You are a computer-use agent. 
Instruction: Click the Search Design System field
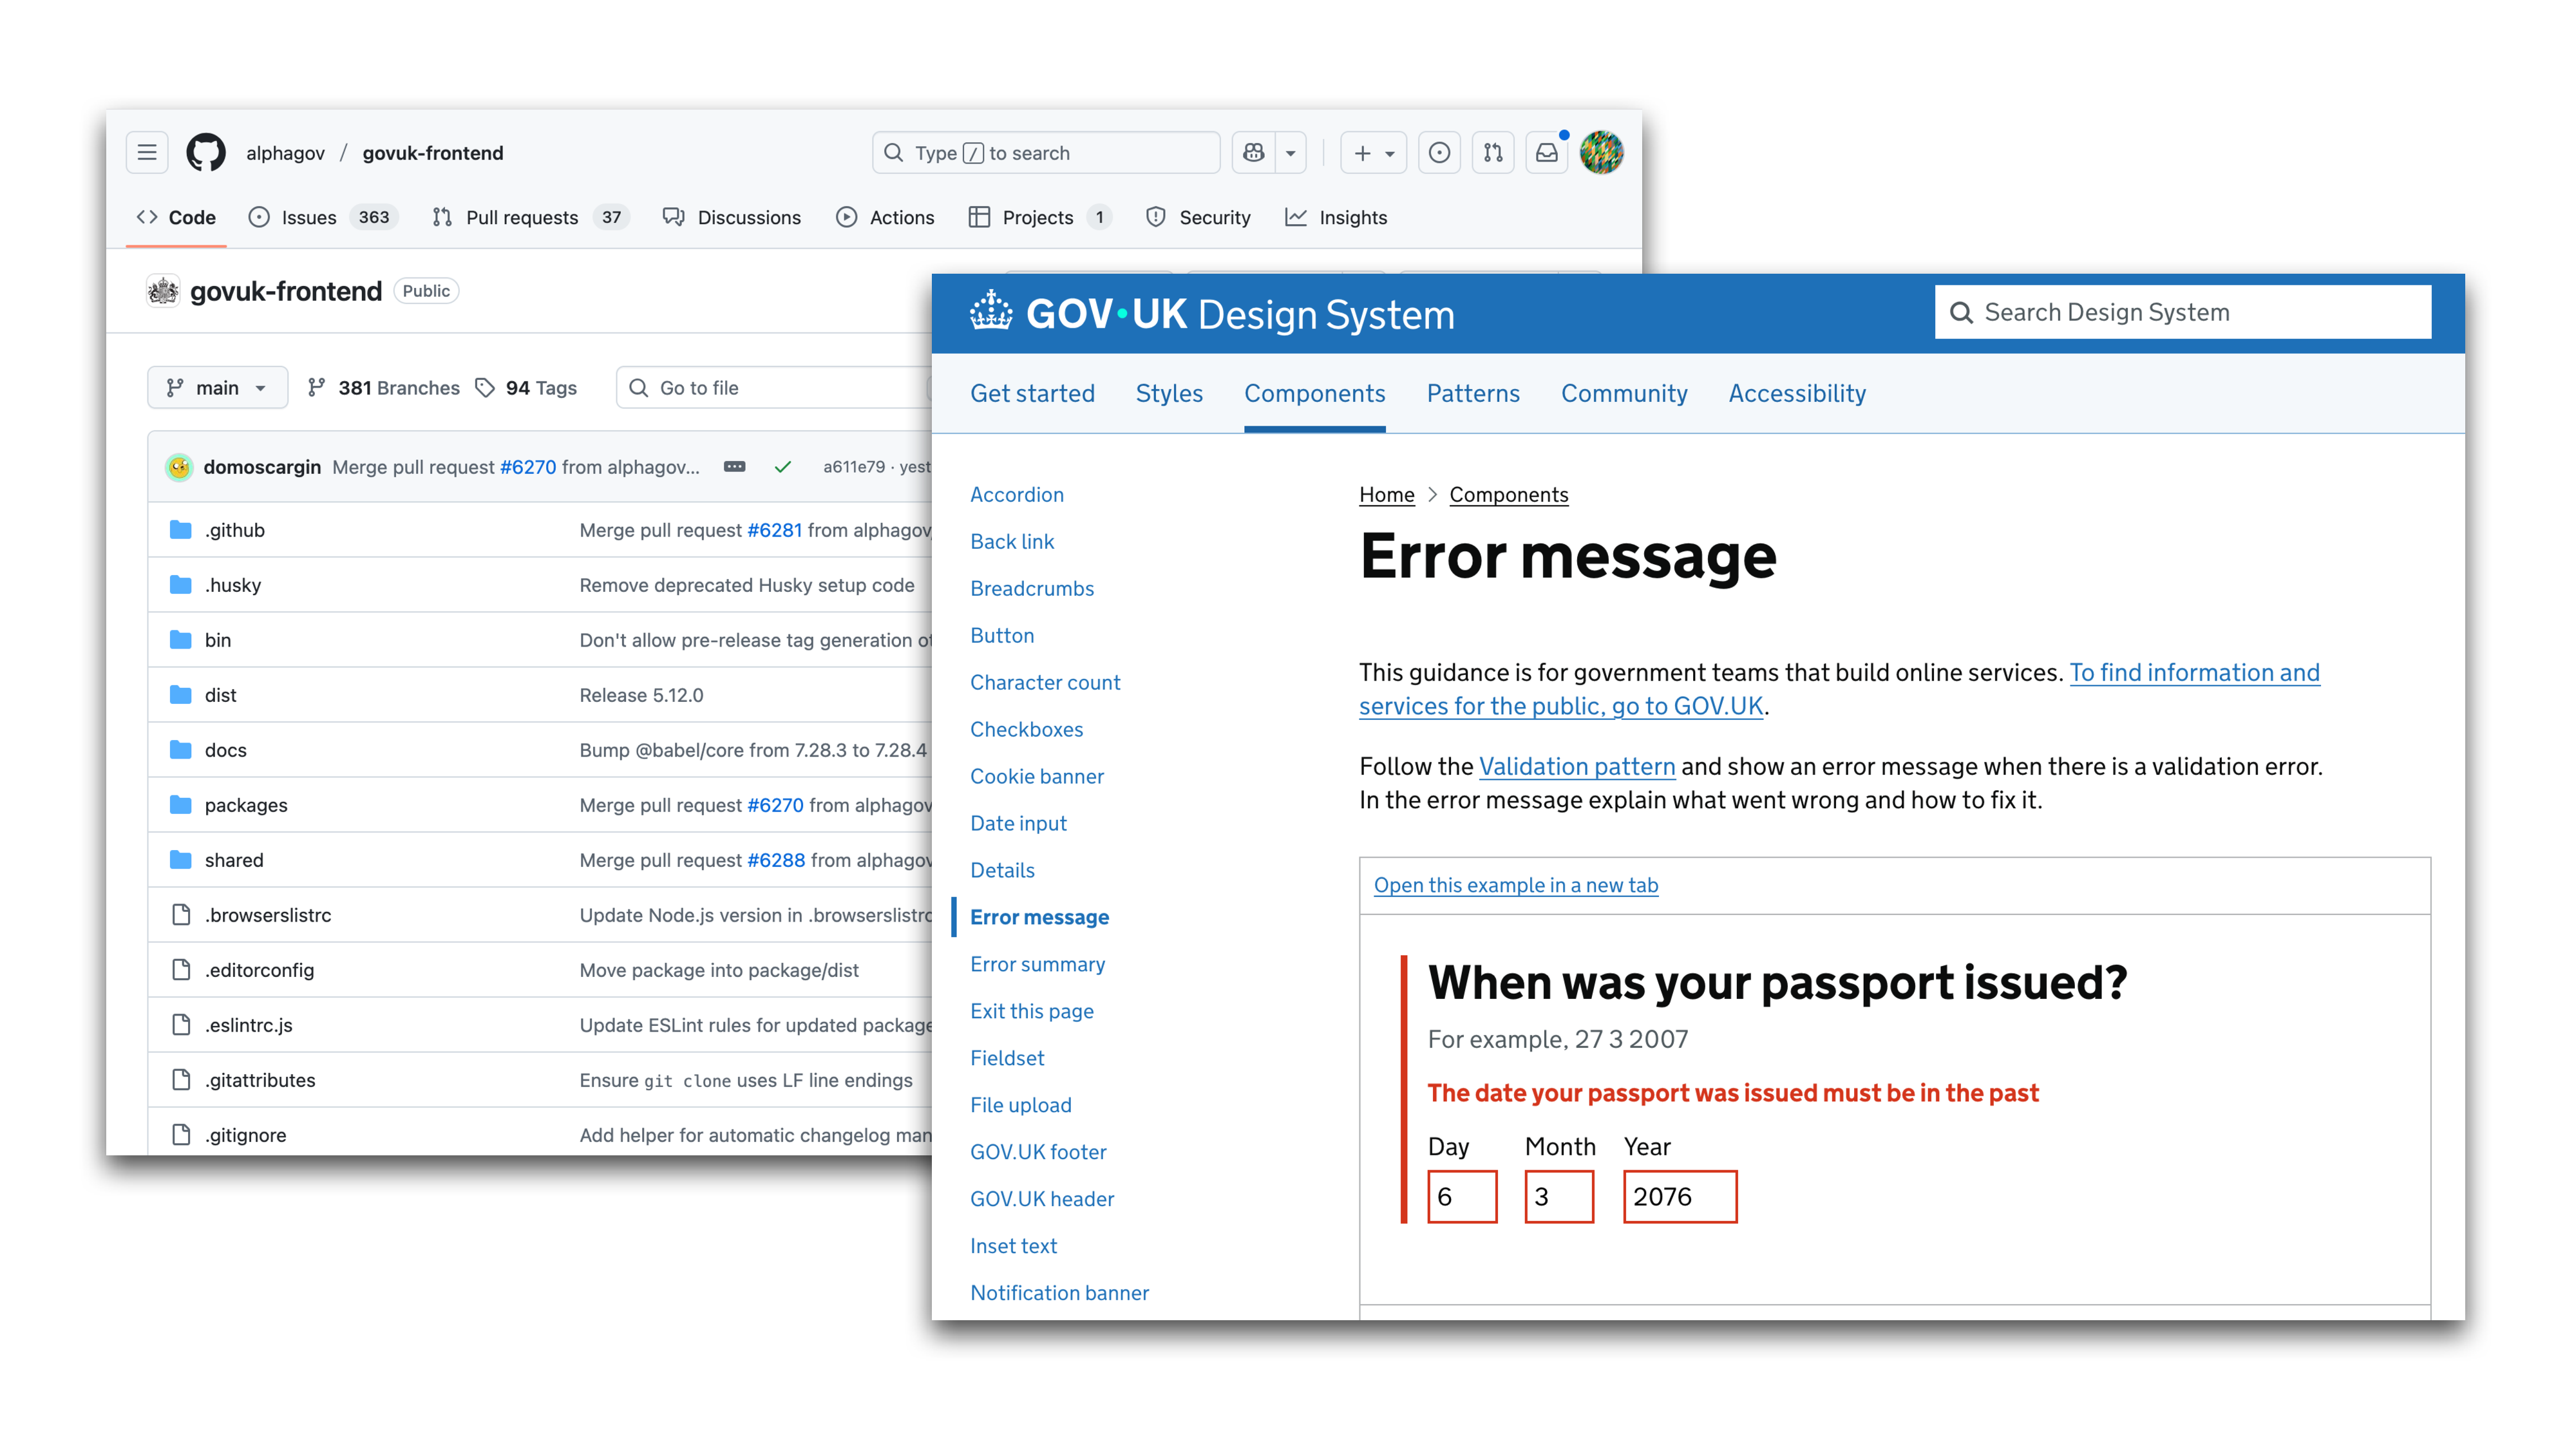point(2183,313)
